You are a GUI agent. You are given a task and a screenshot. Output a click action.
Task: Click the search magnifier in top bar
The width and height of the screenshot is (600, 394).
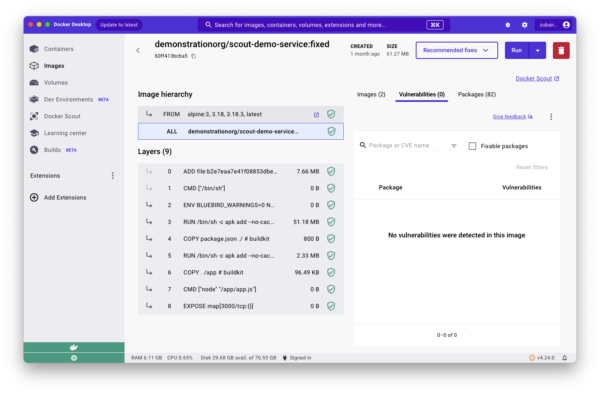pyautogui.click(x=208, y=25)
